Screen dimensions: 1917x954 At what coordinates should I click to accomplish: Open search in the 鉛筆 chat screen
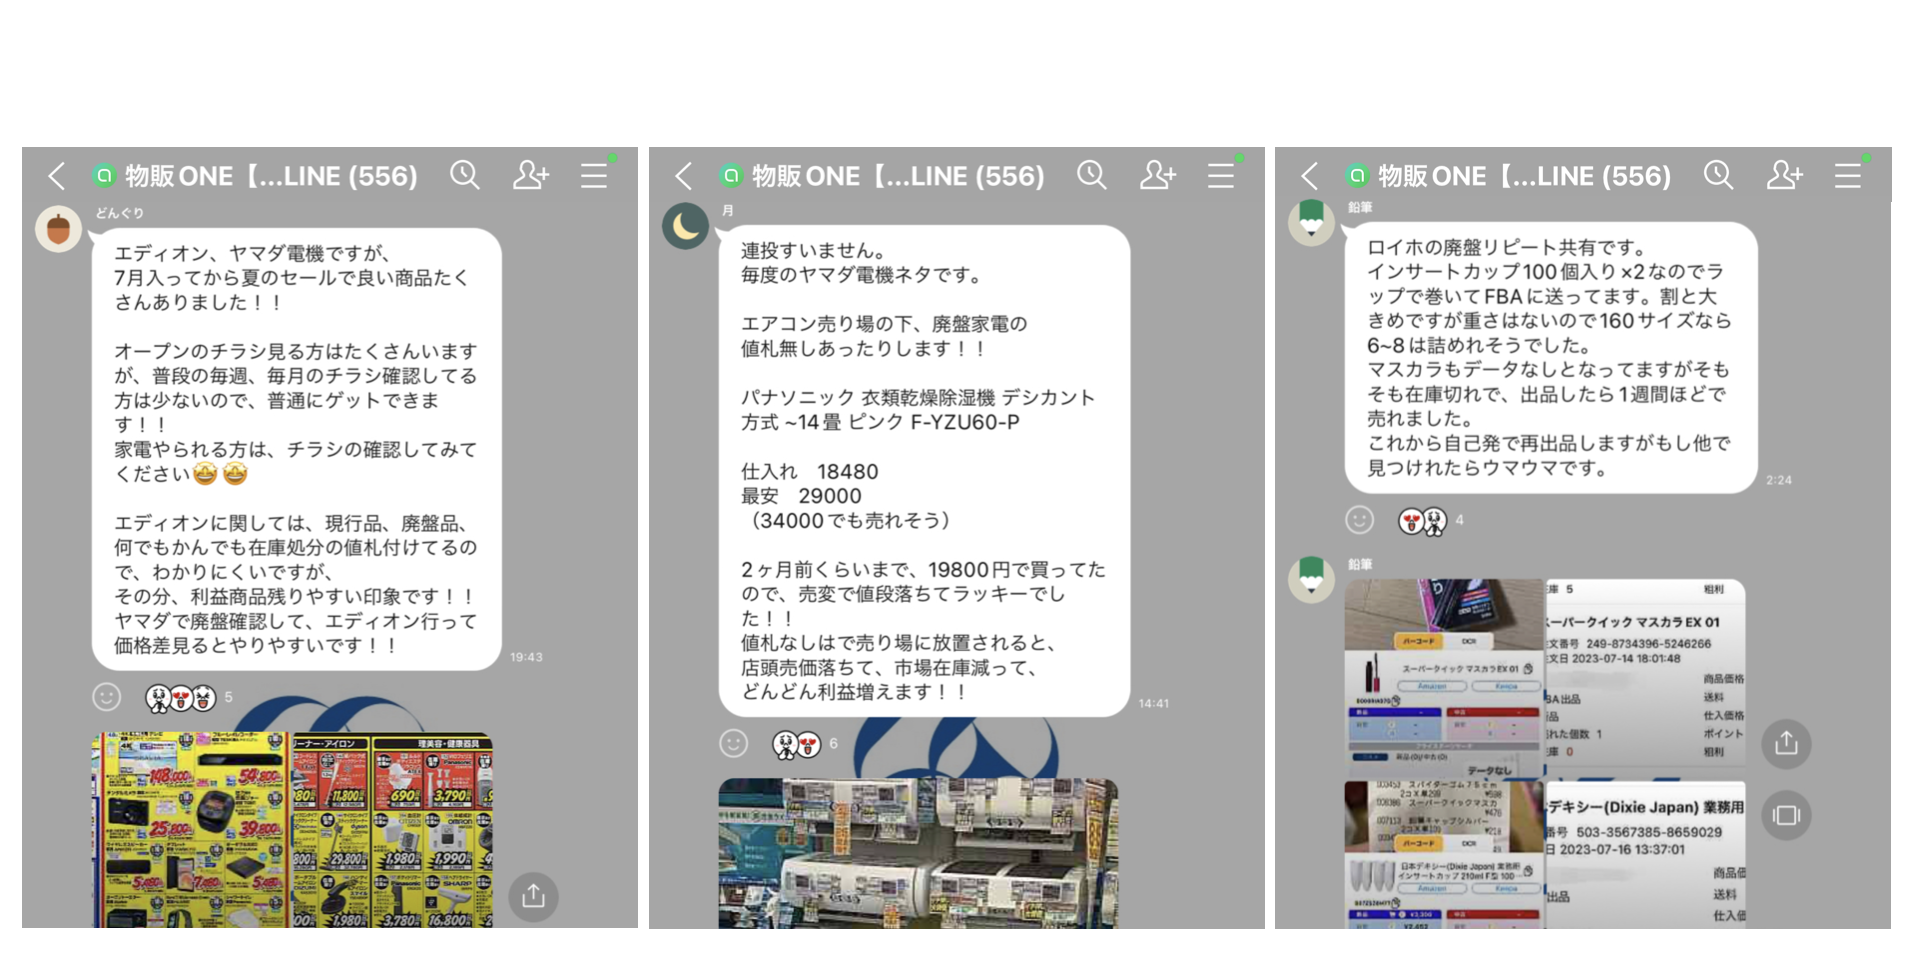tap(1718, 176)
